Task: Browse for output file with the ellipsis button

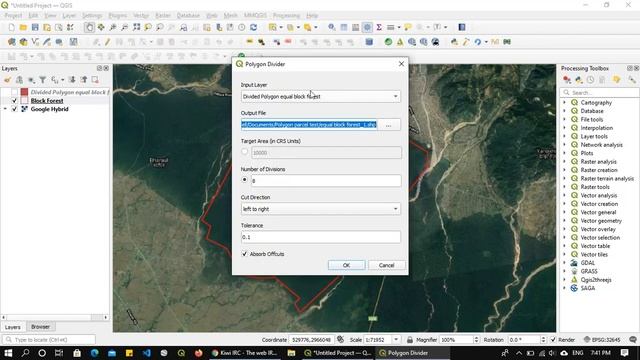Action: 389,125
